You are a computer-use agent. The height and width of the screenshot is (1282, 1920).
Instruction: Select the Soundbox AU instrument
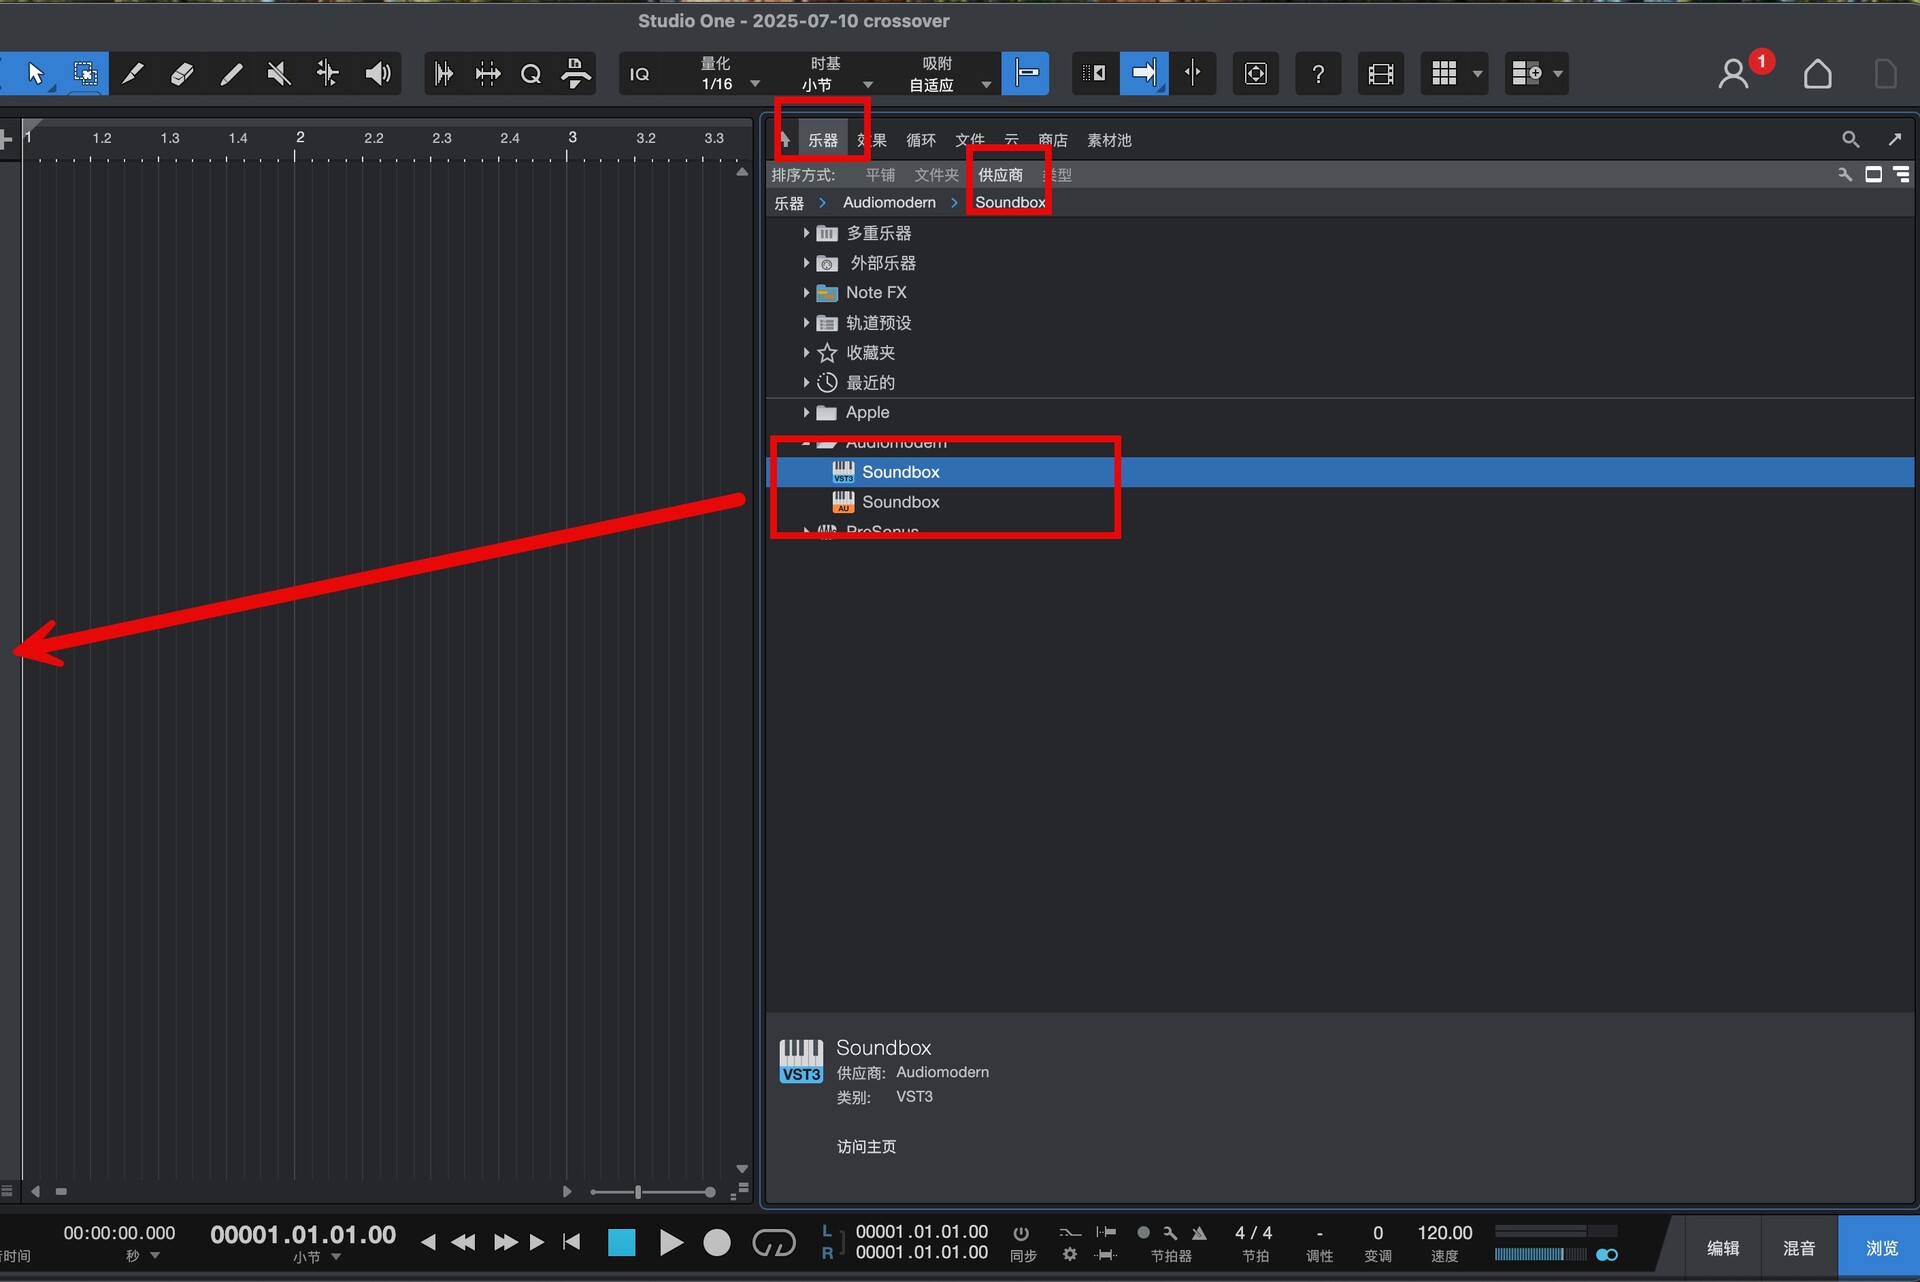[1340, 502]
